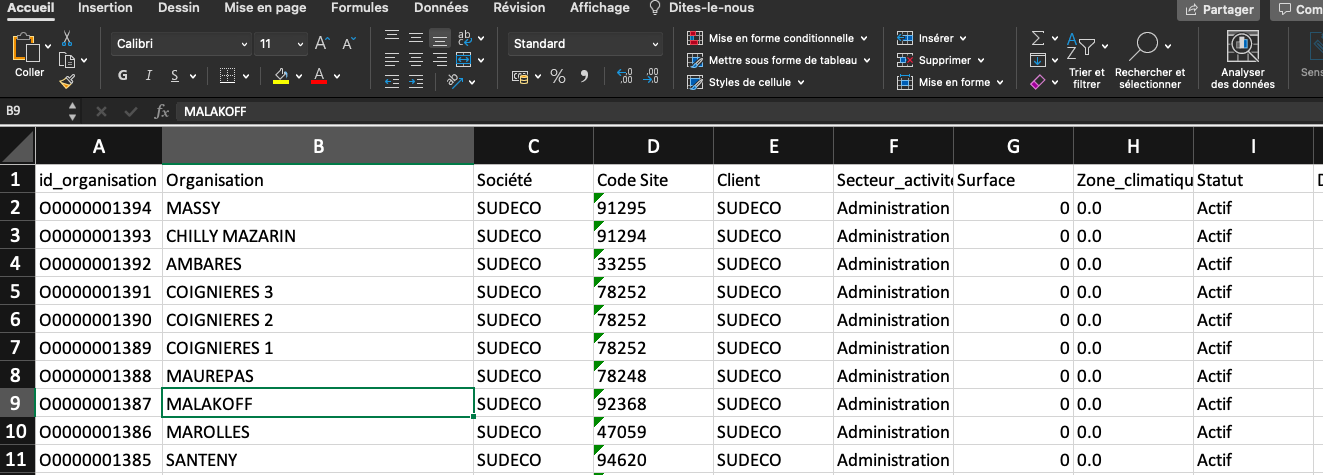Toggle bold G formatting
1323x475 pixels.
123,76
